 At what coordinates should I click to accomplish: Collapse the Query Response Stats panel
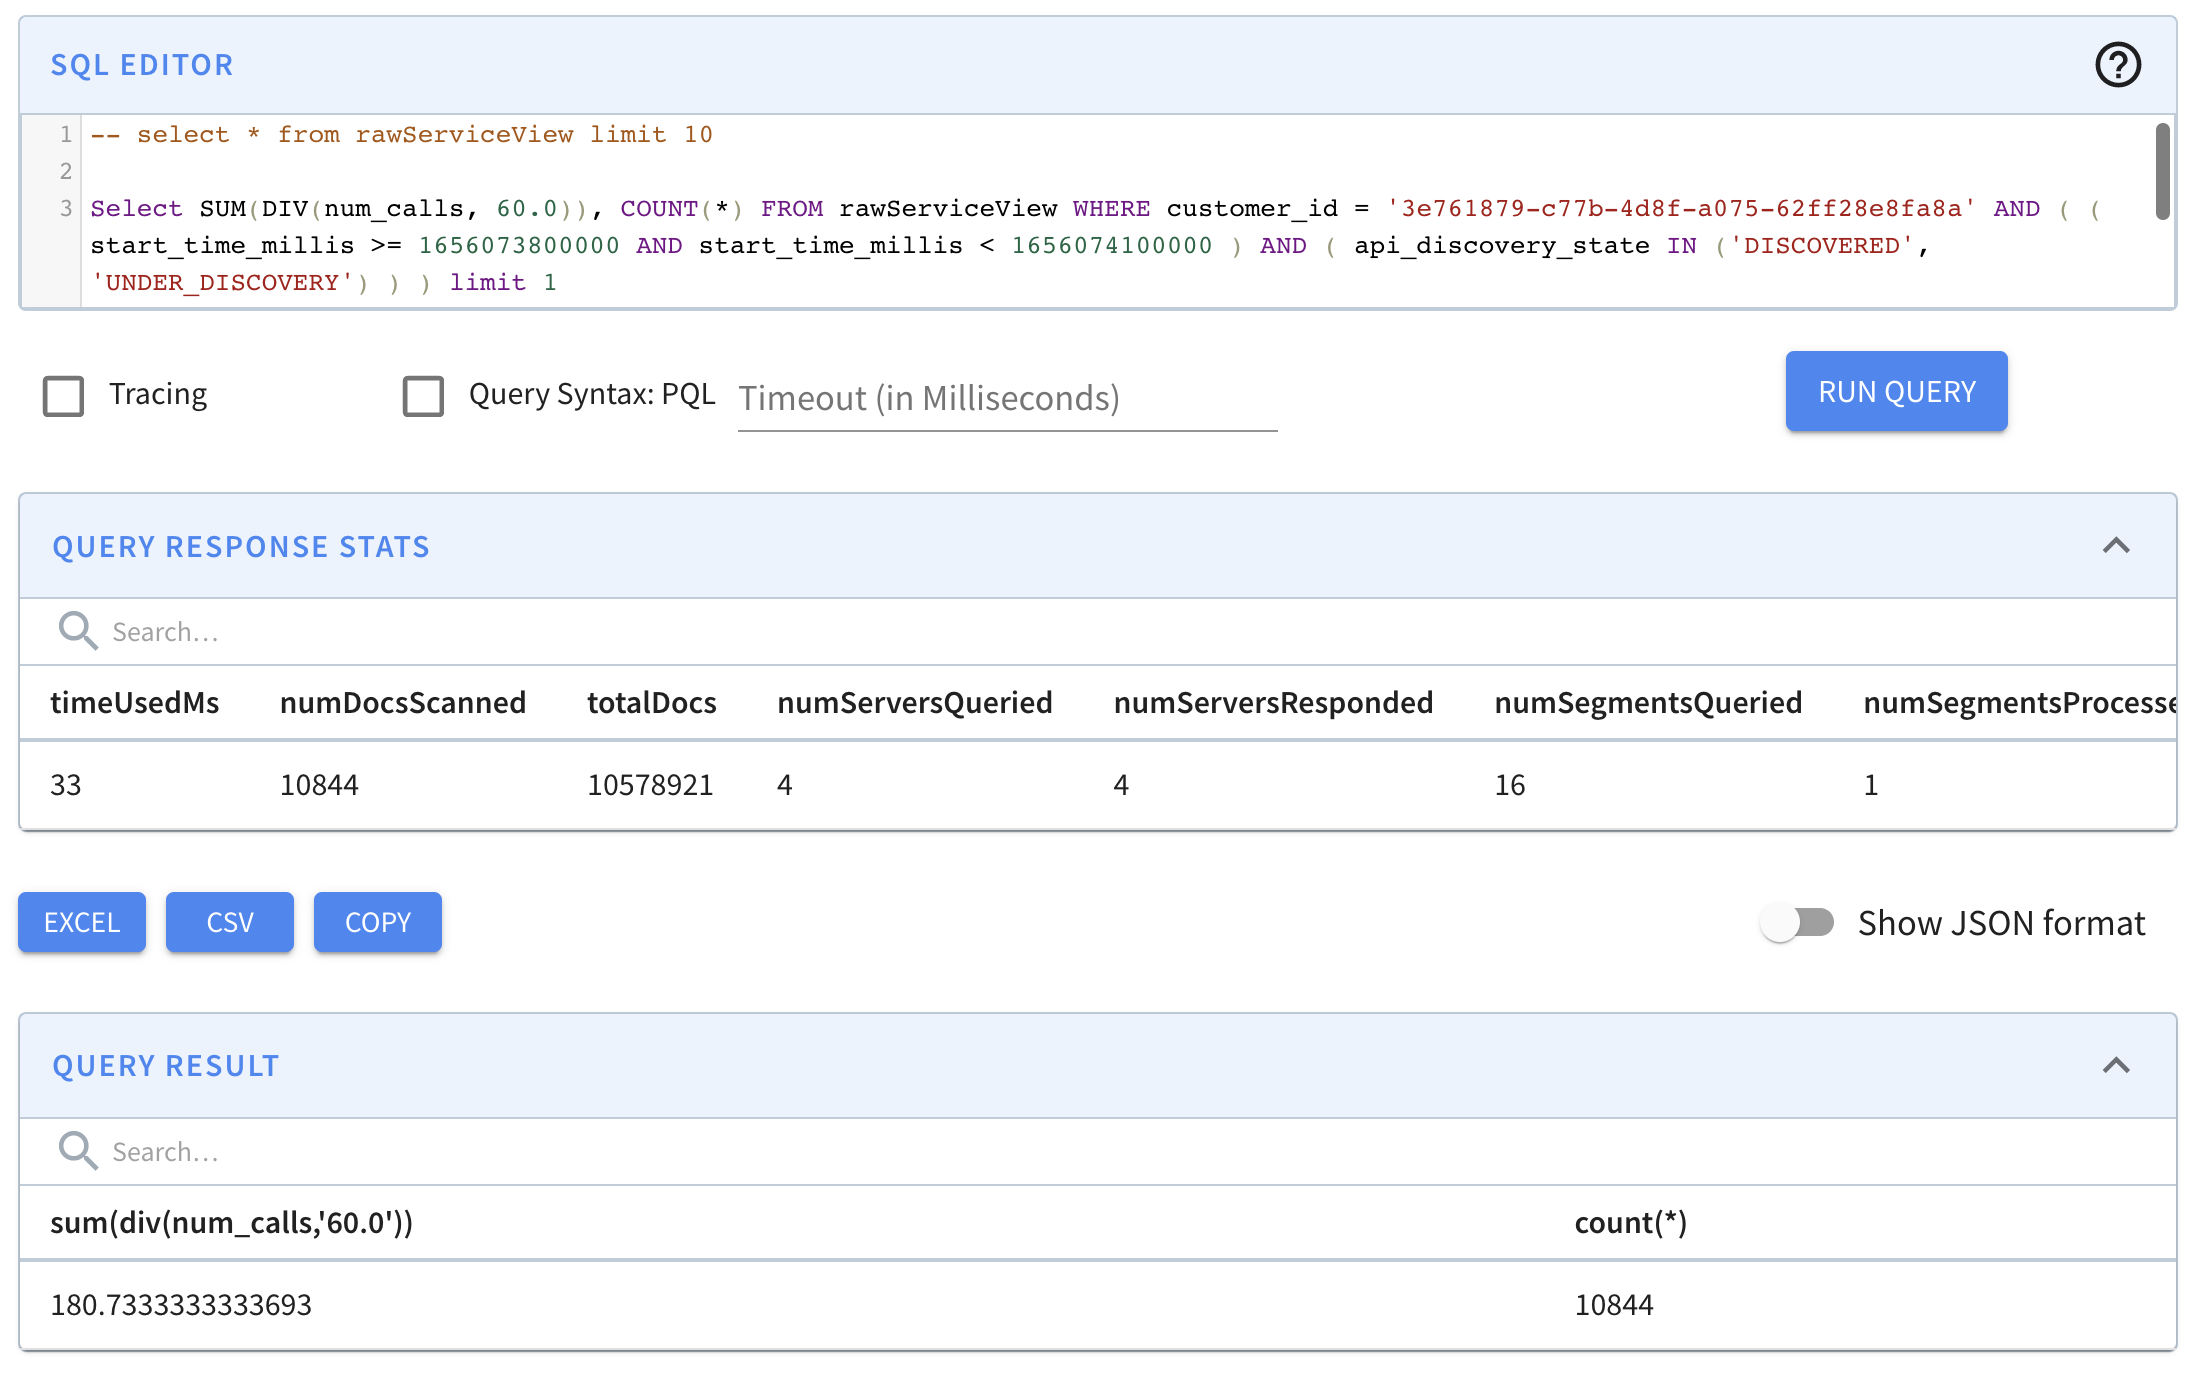click(2116, 546)
